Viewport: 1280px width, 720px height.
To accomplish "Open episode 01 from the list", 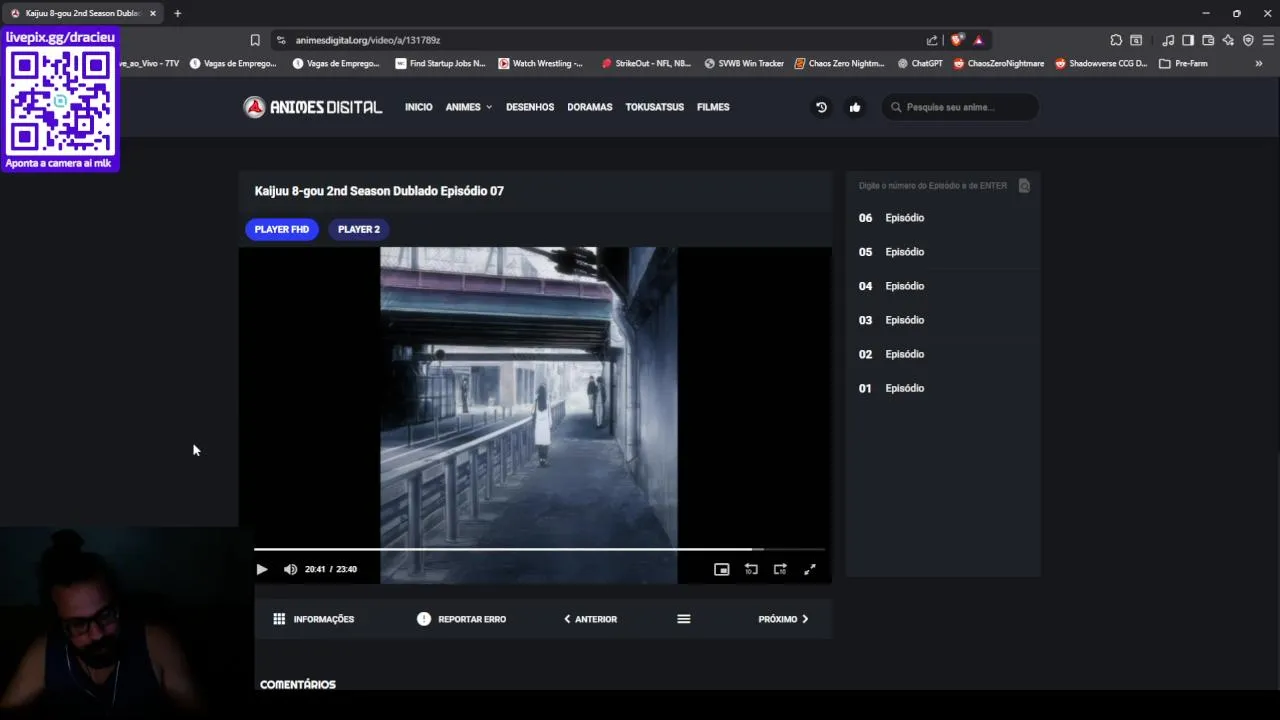I will coord(943,388).
